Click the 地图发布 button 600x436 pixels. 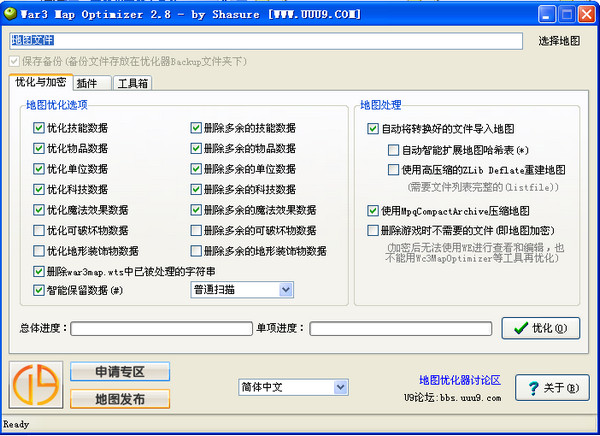click(120, 399)
